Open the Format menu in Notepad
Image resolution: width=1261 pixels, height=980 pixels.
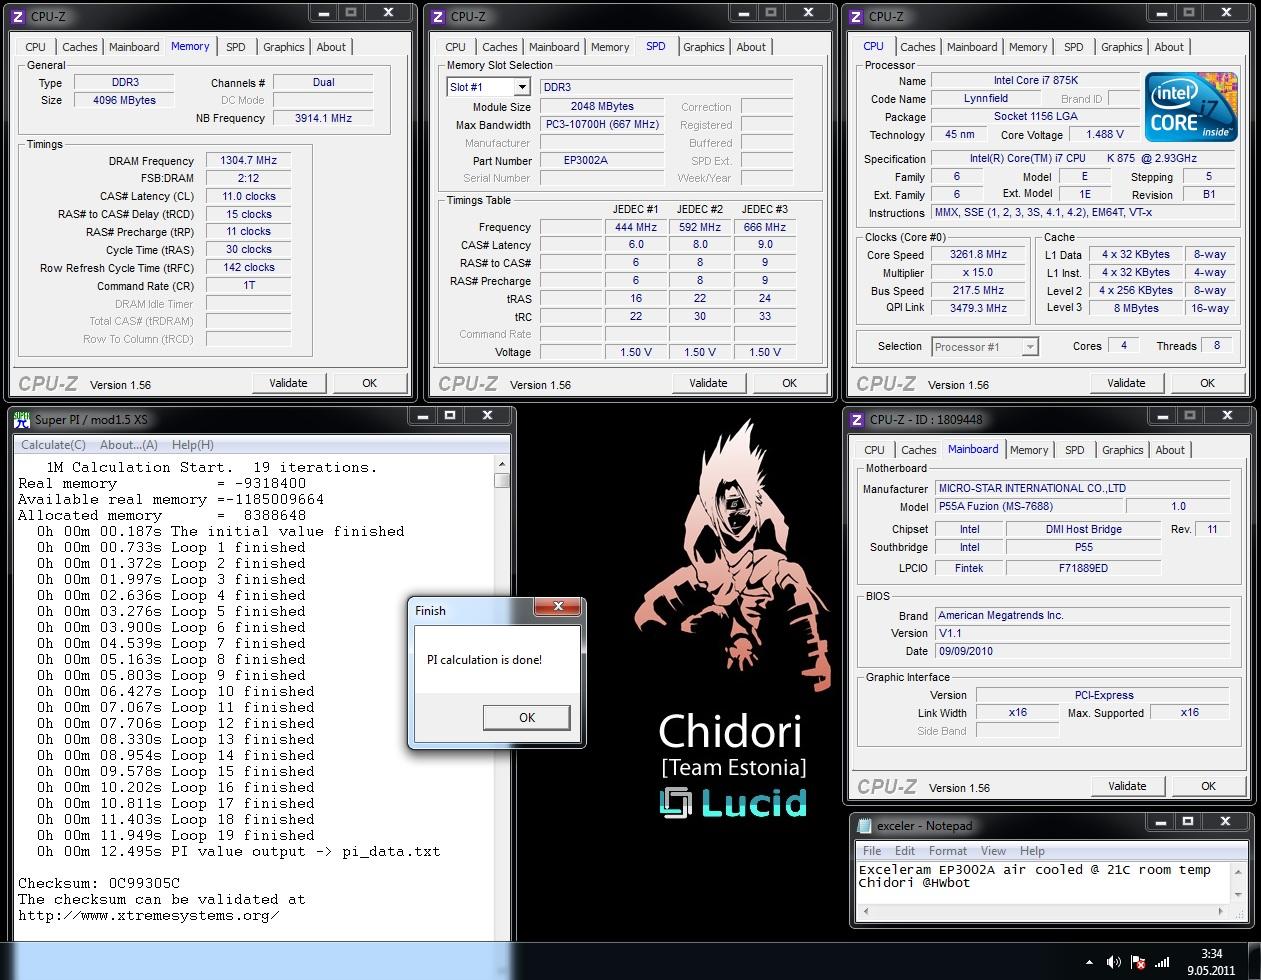[948, 851]
